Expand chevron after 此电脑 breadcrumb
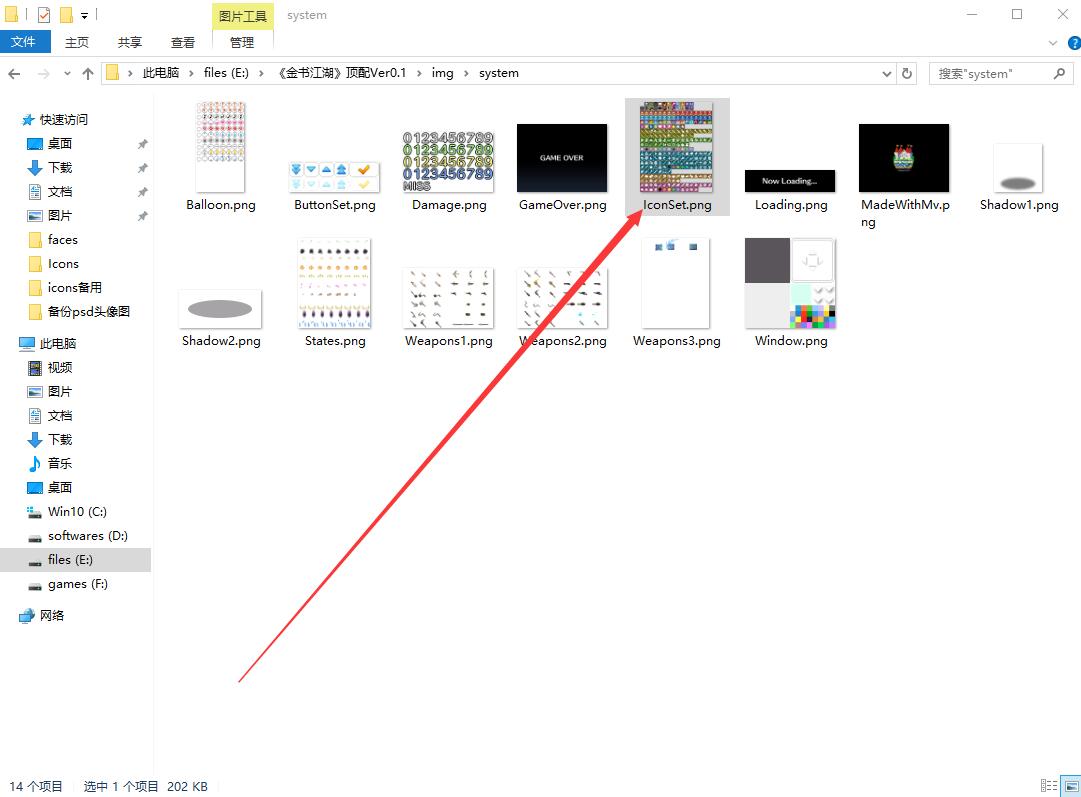This screenshot has width=1081, height=797. click(x=192, y=73)
